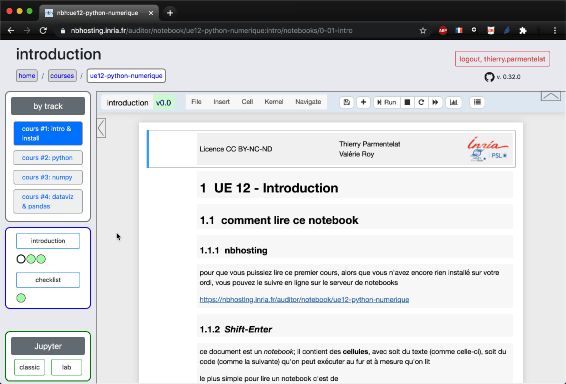566x384 pixels.
Task: Click the courses breadcrumb
Action: coord(62,76)
